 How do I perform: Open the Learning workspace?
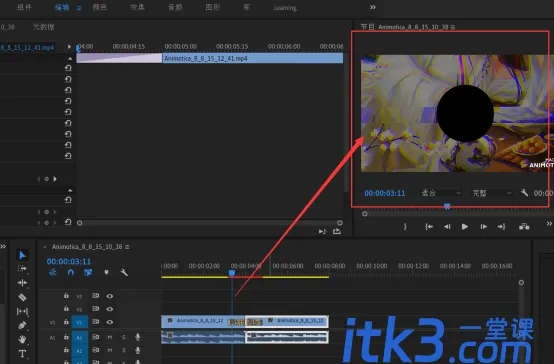point(285,8)
